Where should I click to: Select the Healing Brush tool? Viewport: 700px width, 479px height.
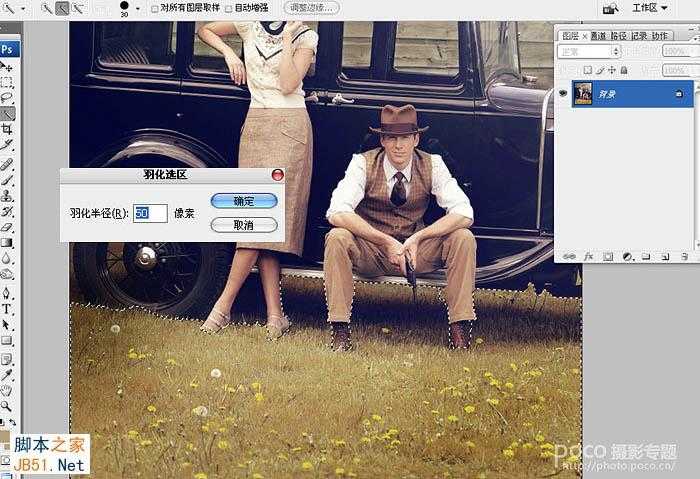(x=7, y=164)
